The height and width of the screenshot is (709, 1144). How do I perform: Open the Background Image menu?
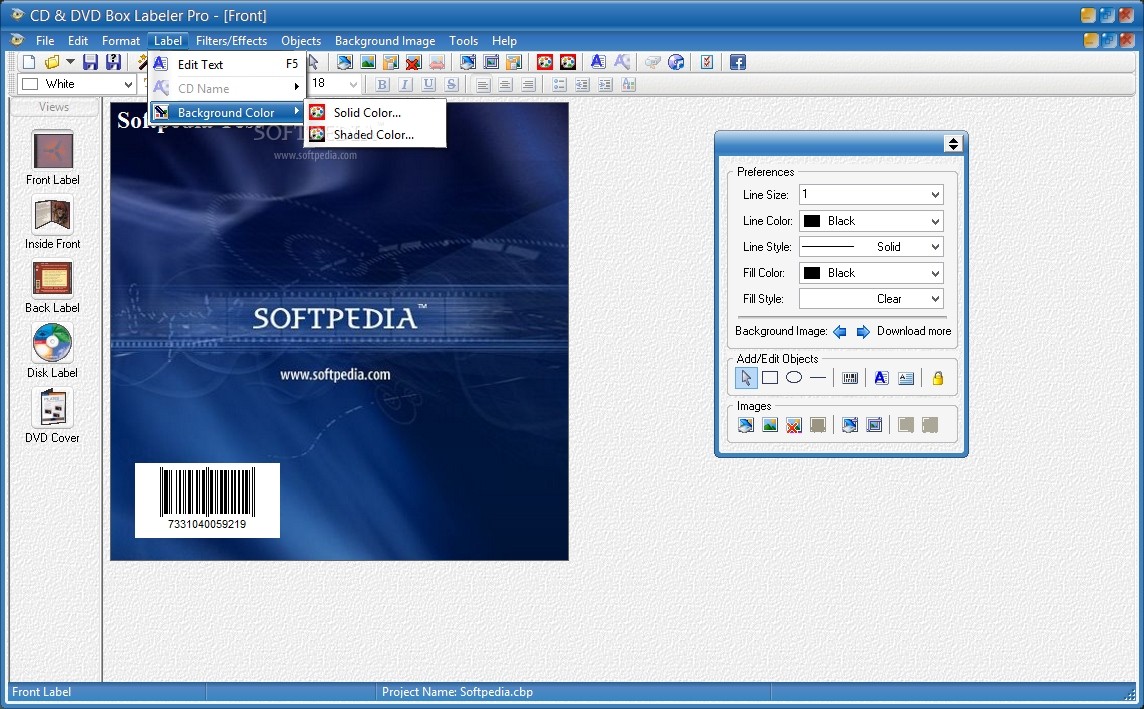point(385,41)
